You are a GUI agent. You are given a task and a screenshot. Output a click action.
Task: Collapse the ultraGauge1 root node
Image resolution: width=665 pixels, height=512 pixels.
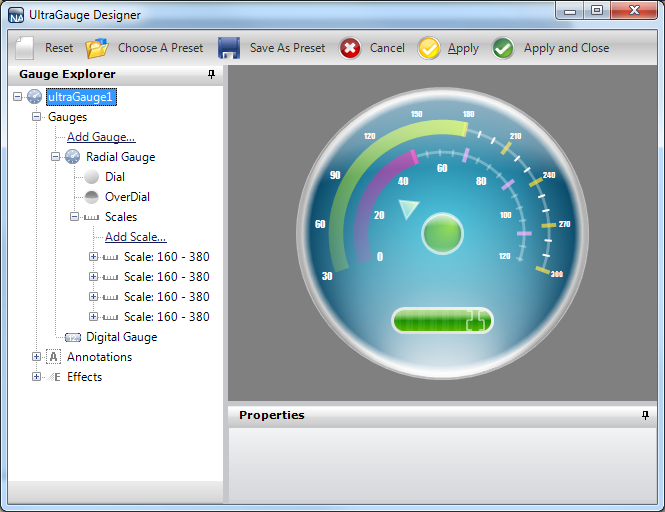[x=18, y=97]
